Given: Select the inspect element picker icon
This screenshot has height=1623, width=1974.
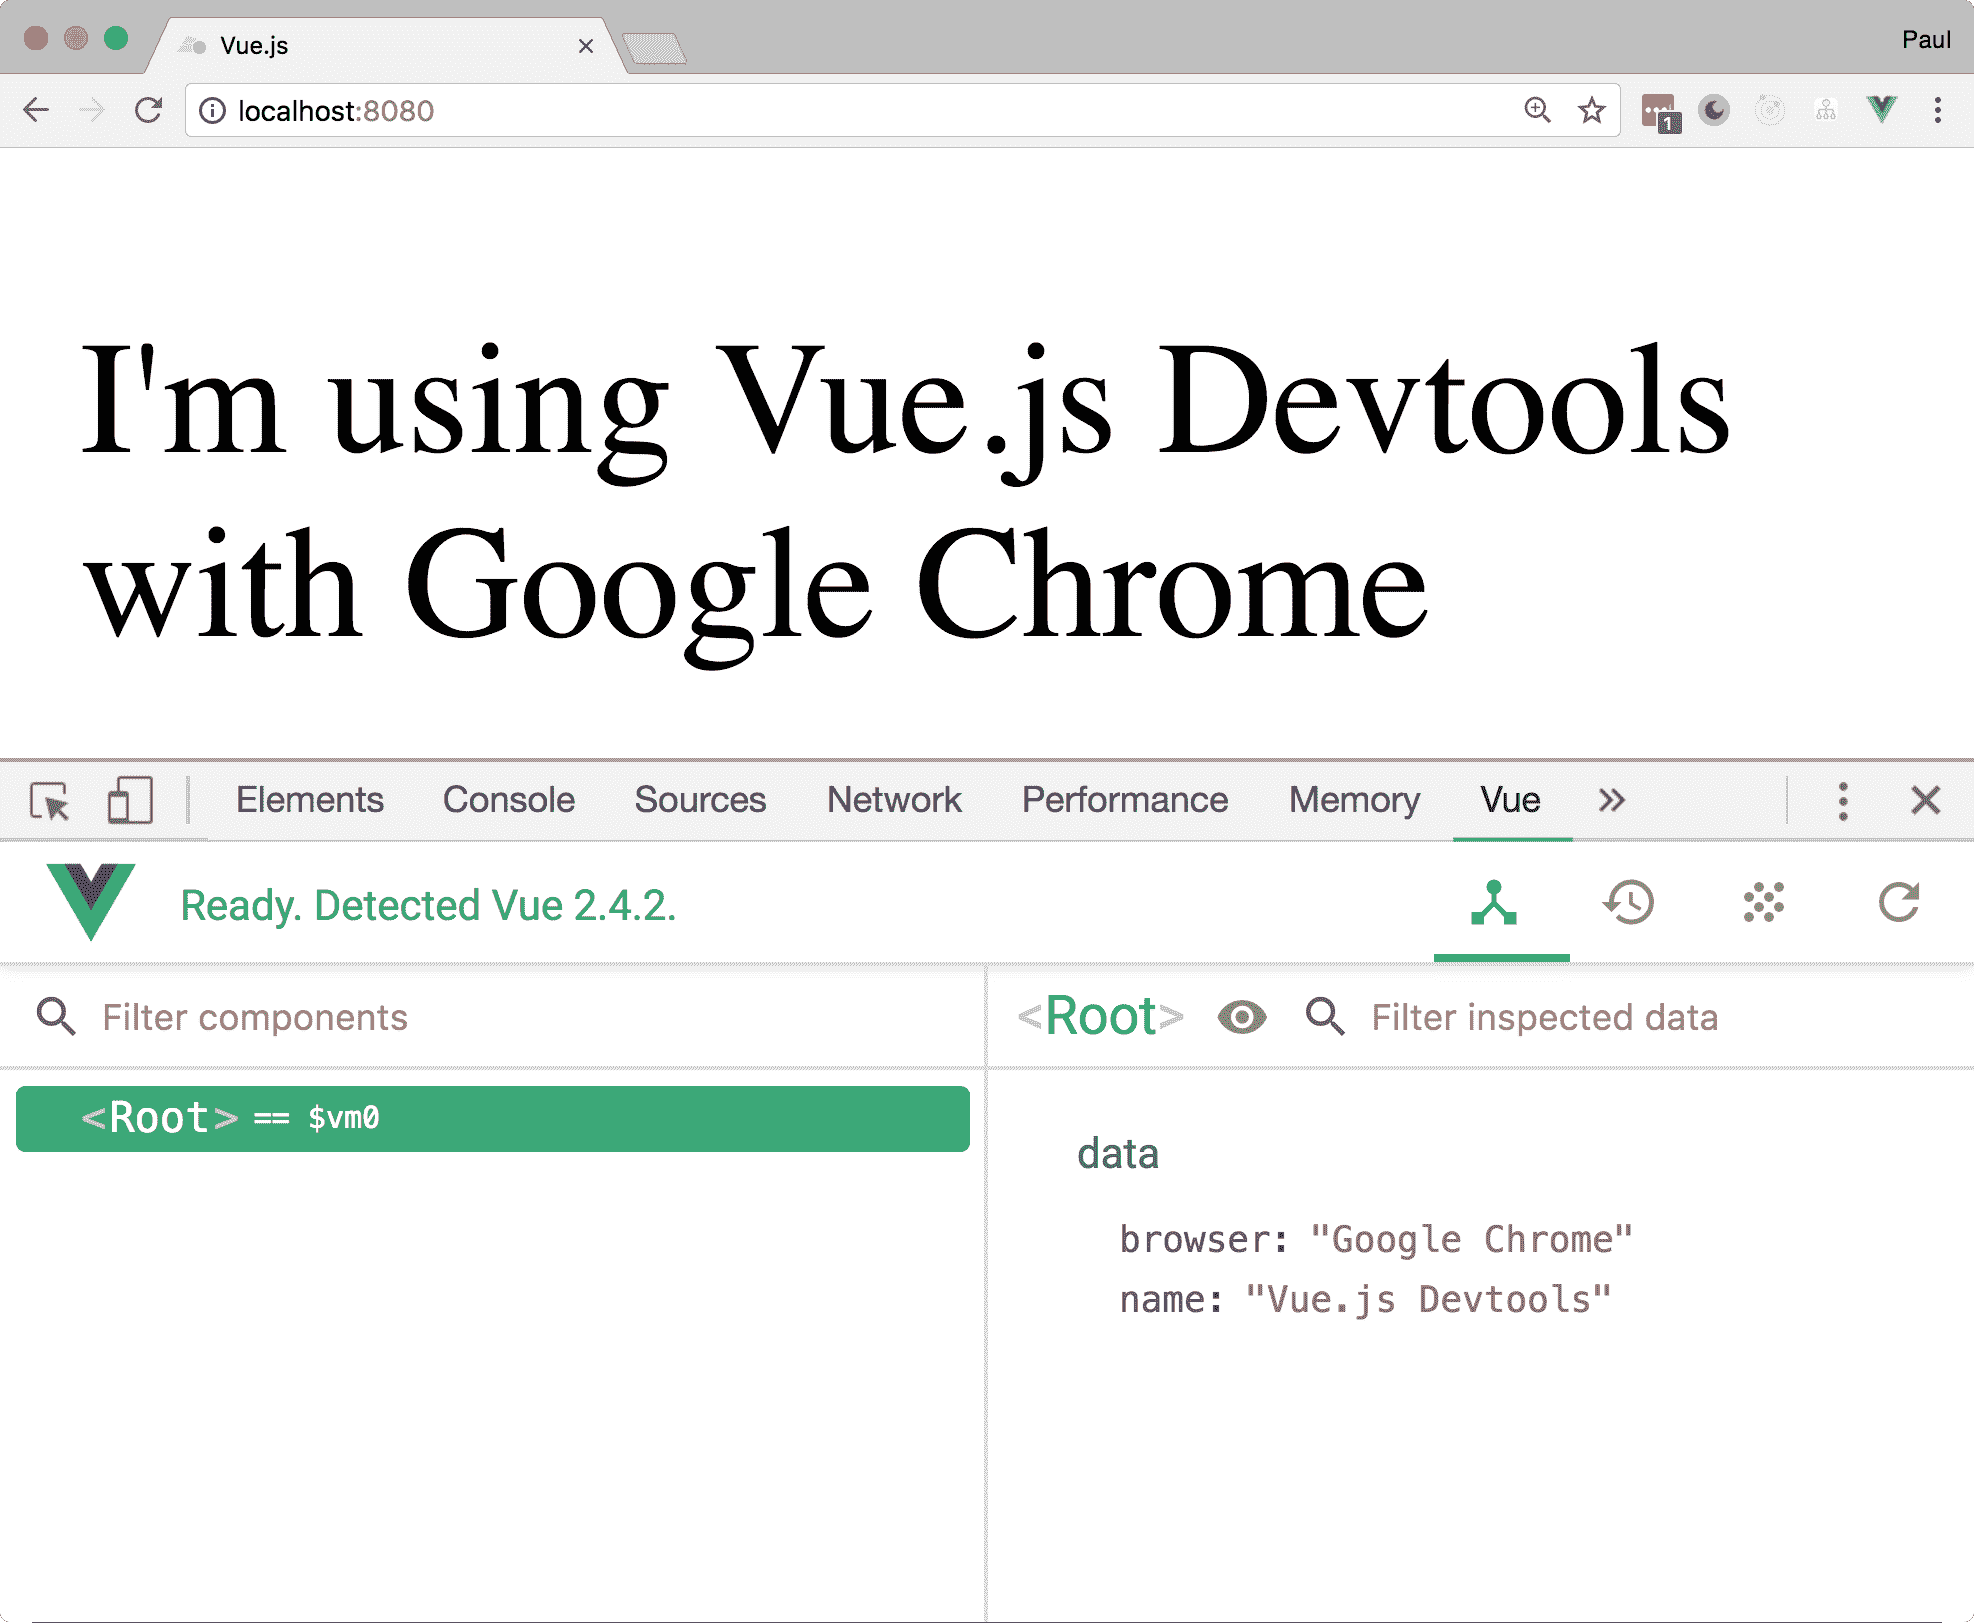Looking at the screenshot, I should (50, 801).
